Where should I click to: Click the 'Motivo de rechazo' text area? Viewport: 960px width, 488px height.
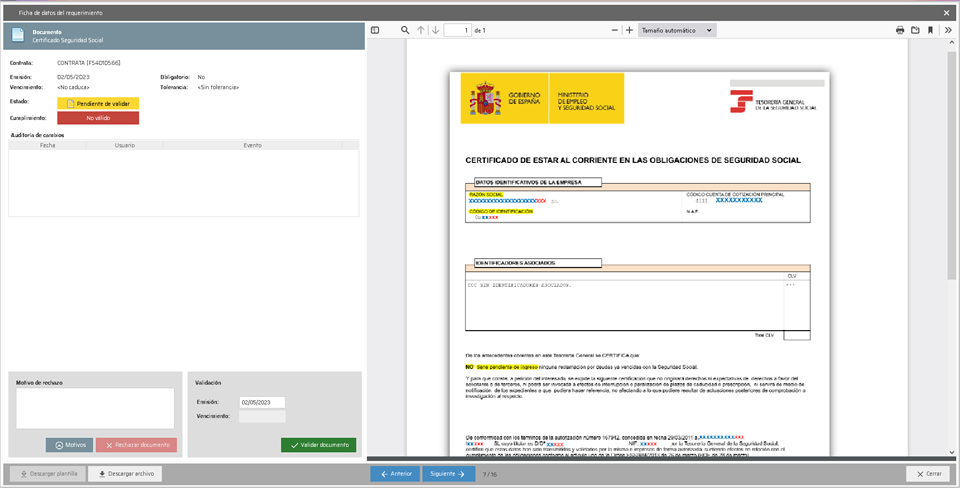(x=95, y=408)
